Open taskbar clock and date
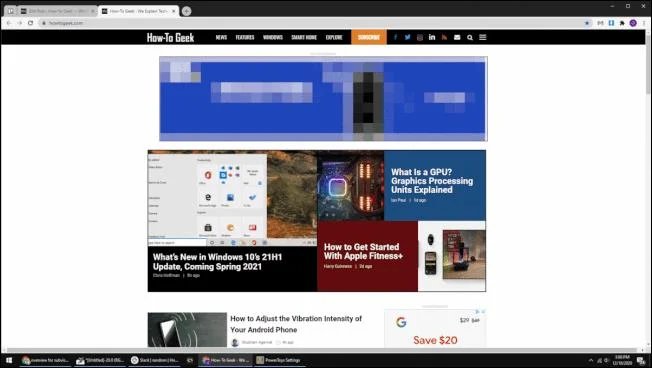This screenshot has height=368, width=652. pos(622,361)
